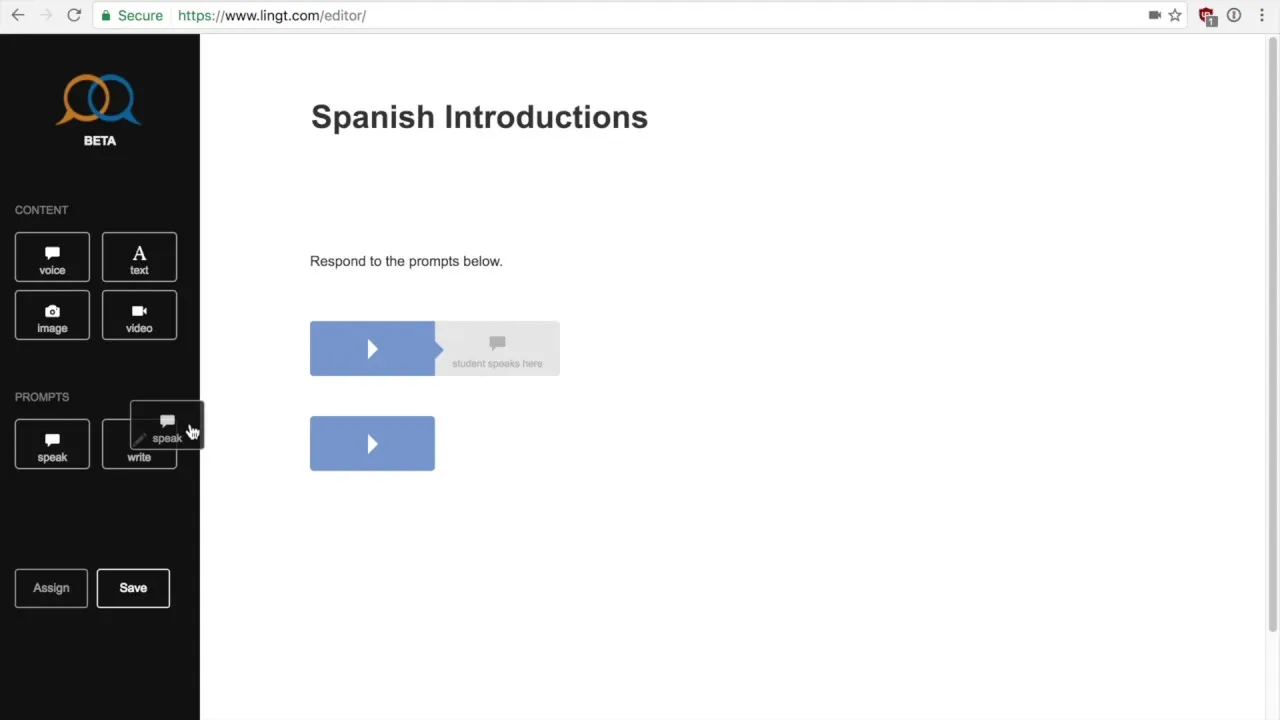
Task: Select the student speaks here placeholder
Action: tap(497, 349)
